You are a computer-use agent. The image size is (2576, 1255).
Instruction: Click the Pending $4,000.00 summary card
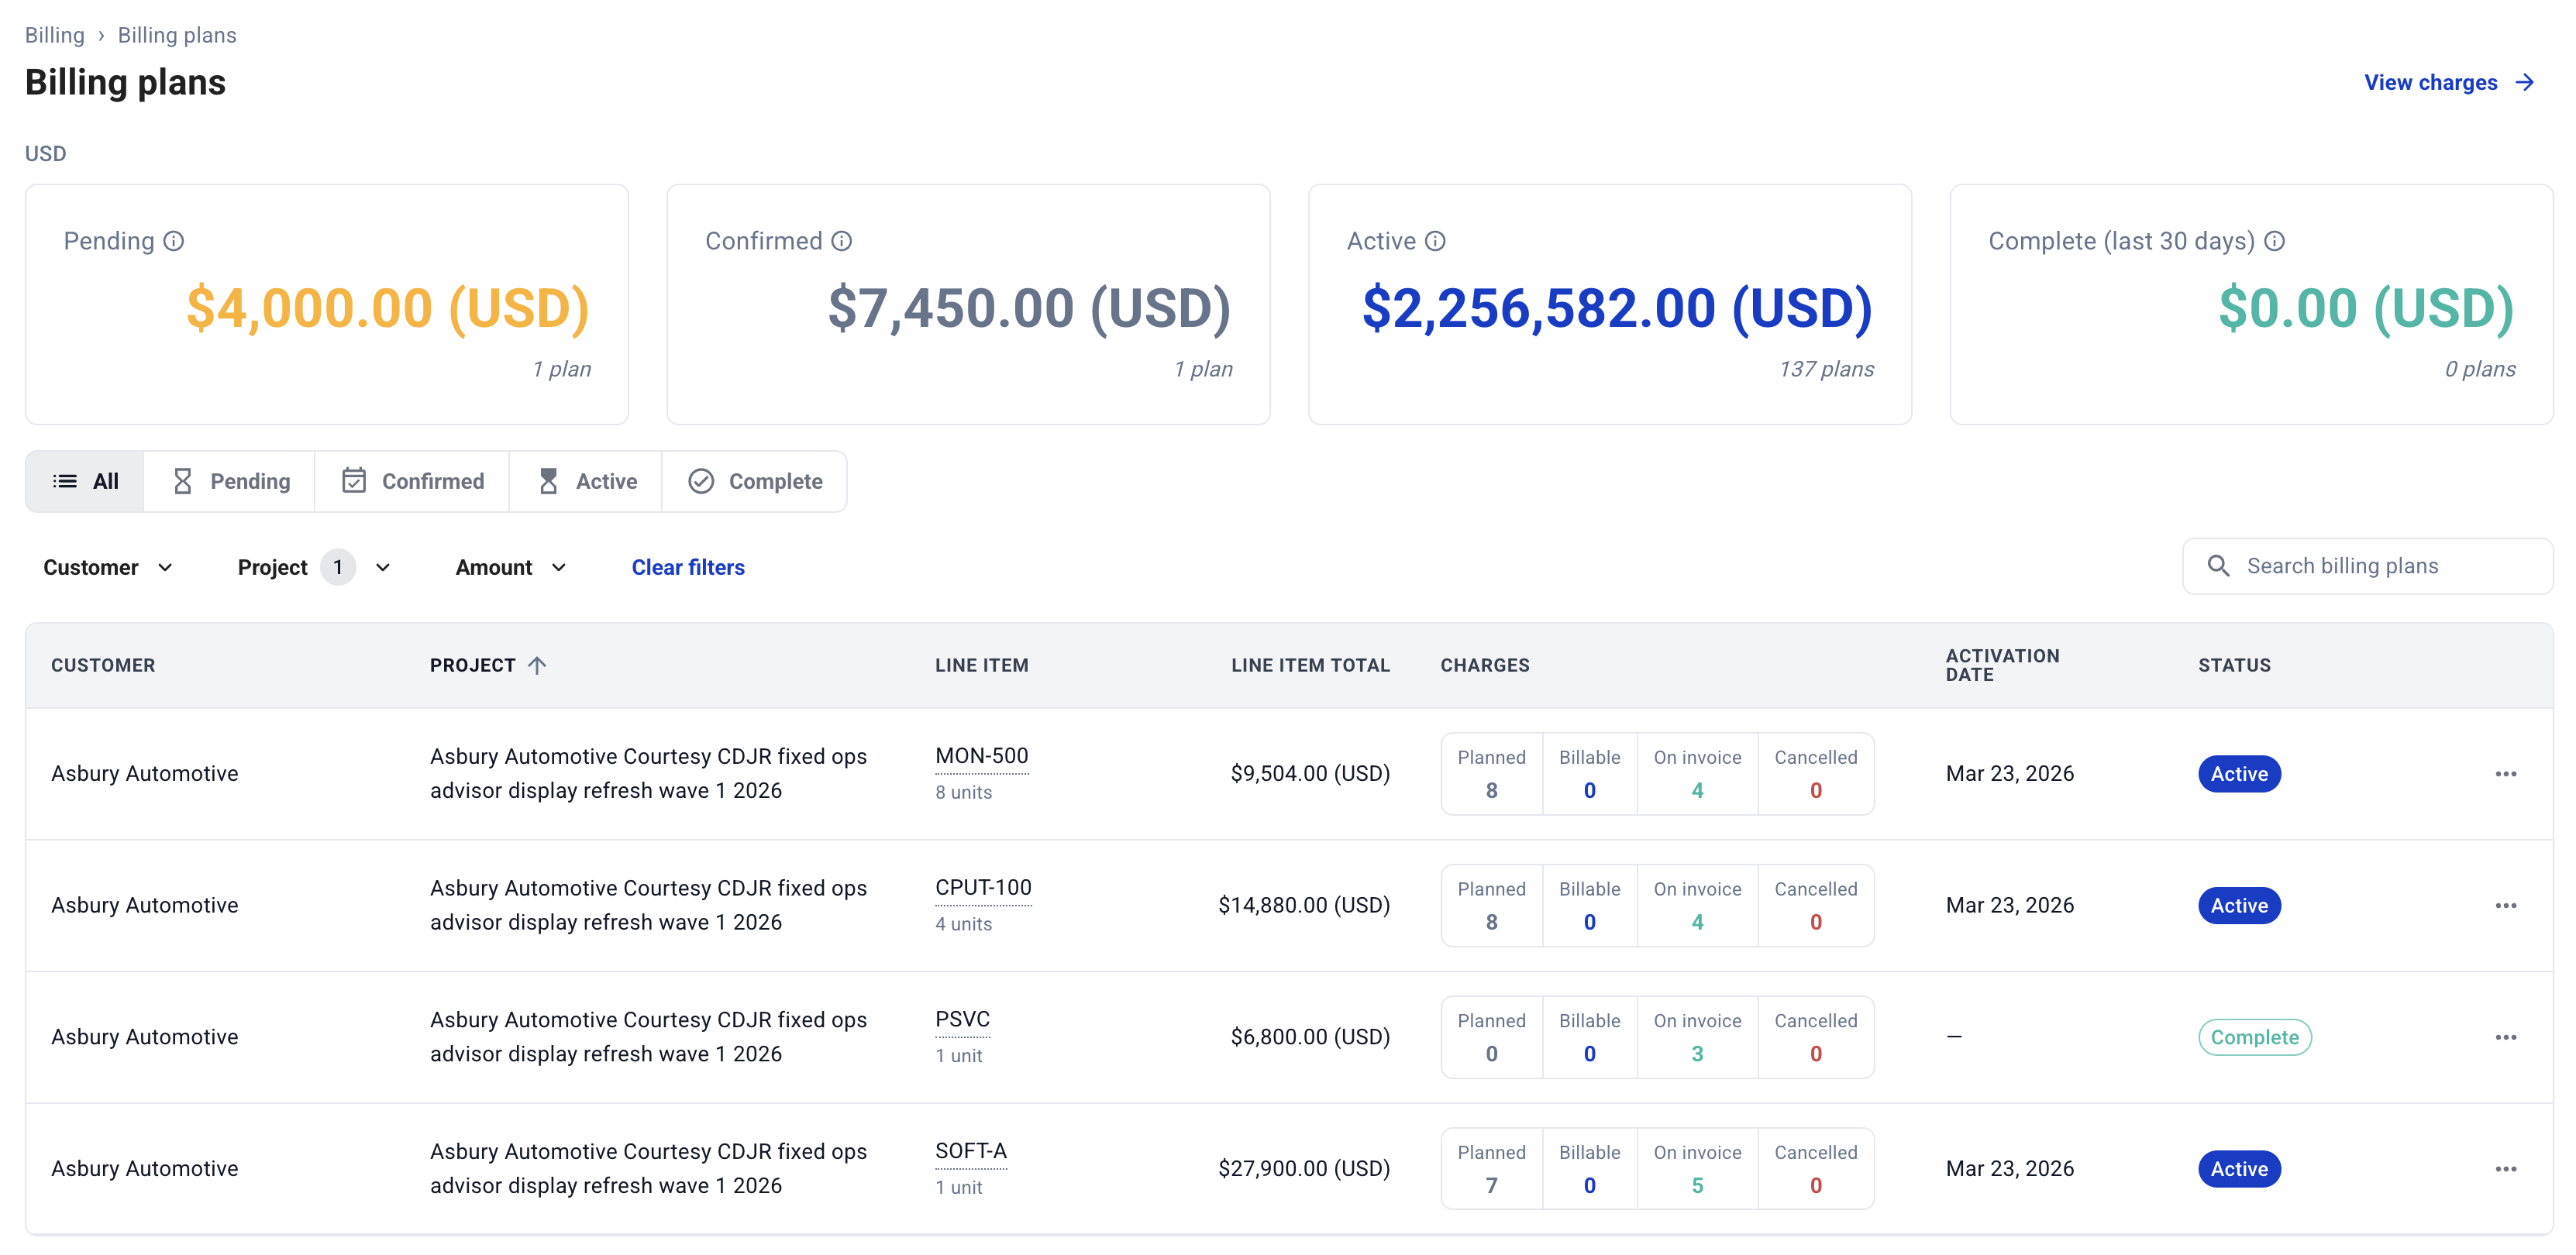point(327,305)
